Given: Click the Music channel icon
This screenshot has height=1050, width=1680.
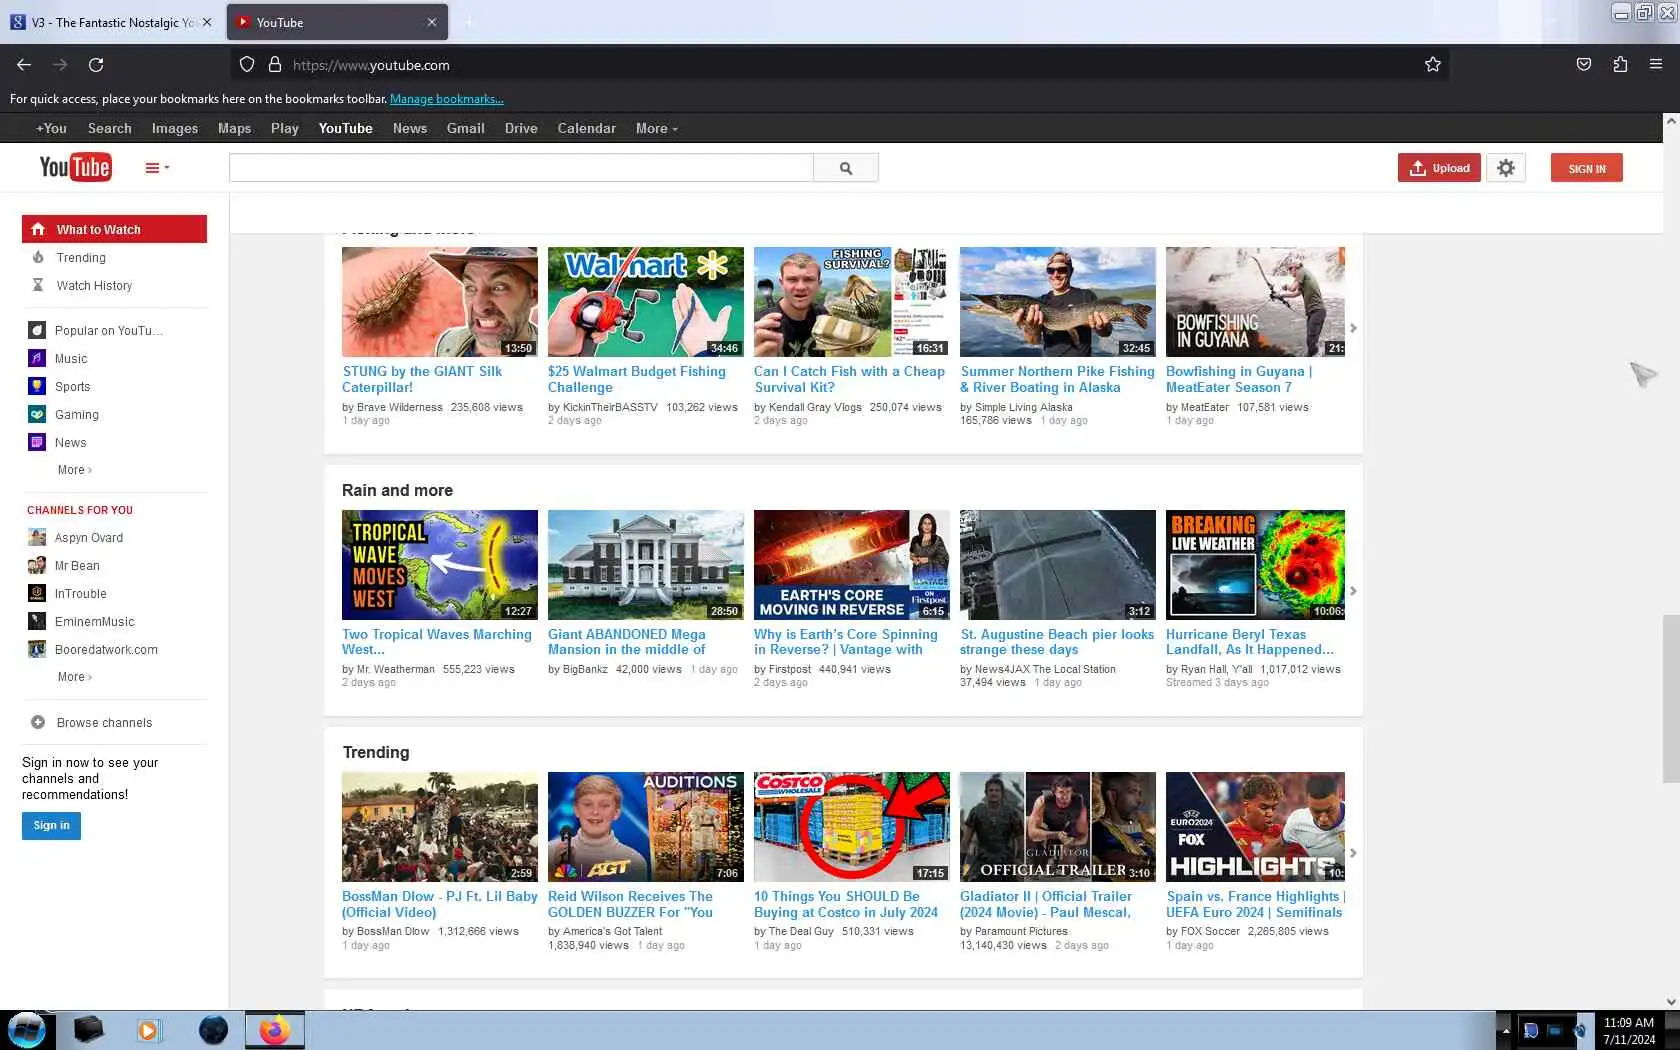Looking at the screenshot, I should click(37, 358).
